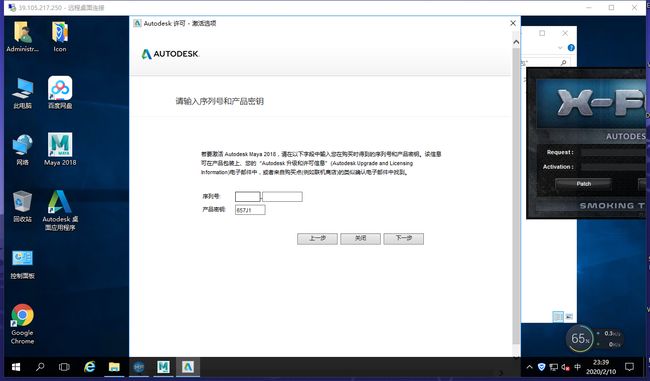Open the Windows Start menu
The image size is (650, 381).
(16, 367)
